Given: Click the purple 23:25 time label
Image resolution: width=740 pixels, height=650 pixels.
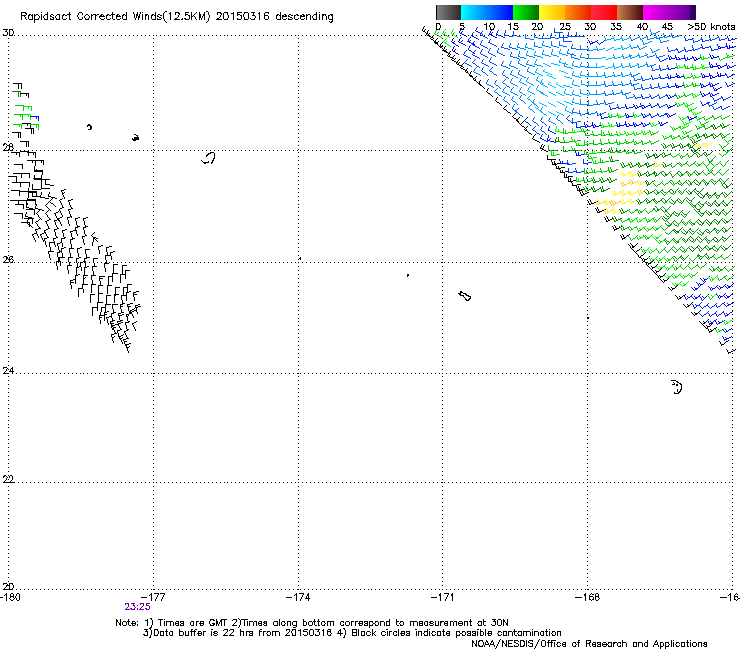Looking at the screenshot, I should [137, 607].
